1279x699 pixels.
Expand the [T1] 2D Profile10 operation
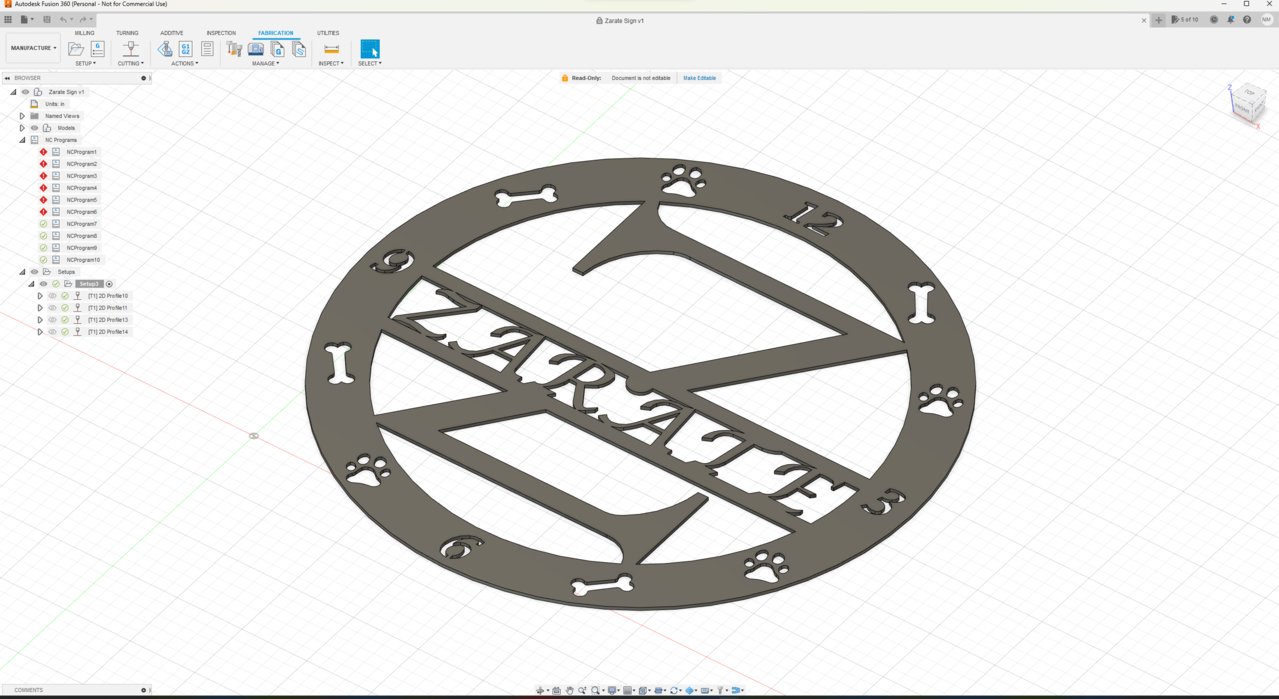pyautogui.click(x=40, y=296)
